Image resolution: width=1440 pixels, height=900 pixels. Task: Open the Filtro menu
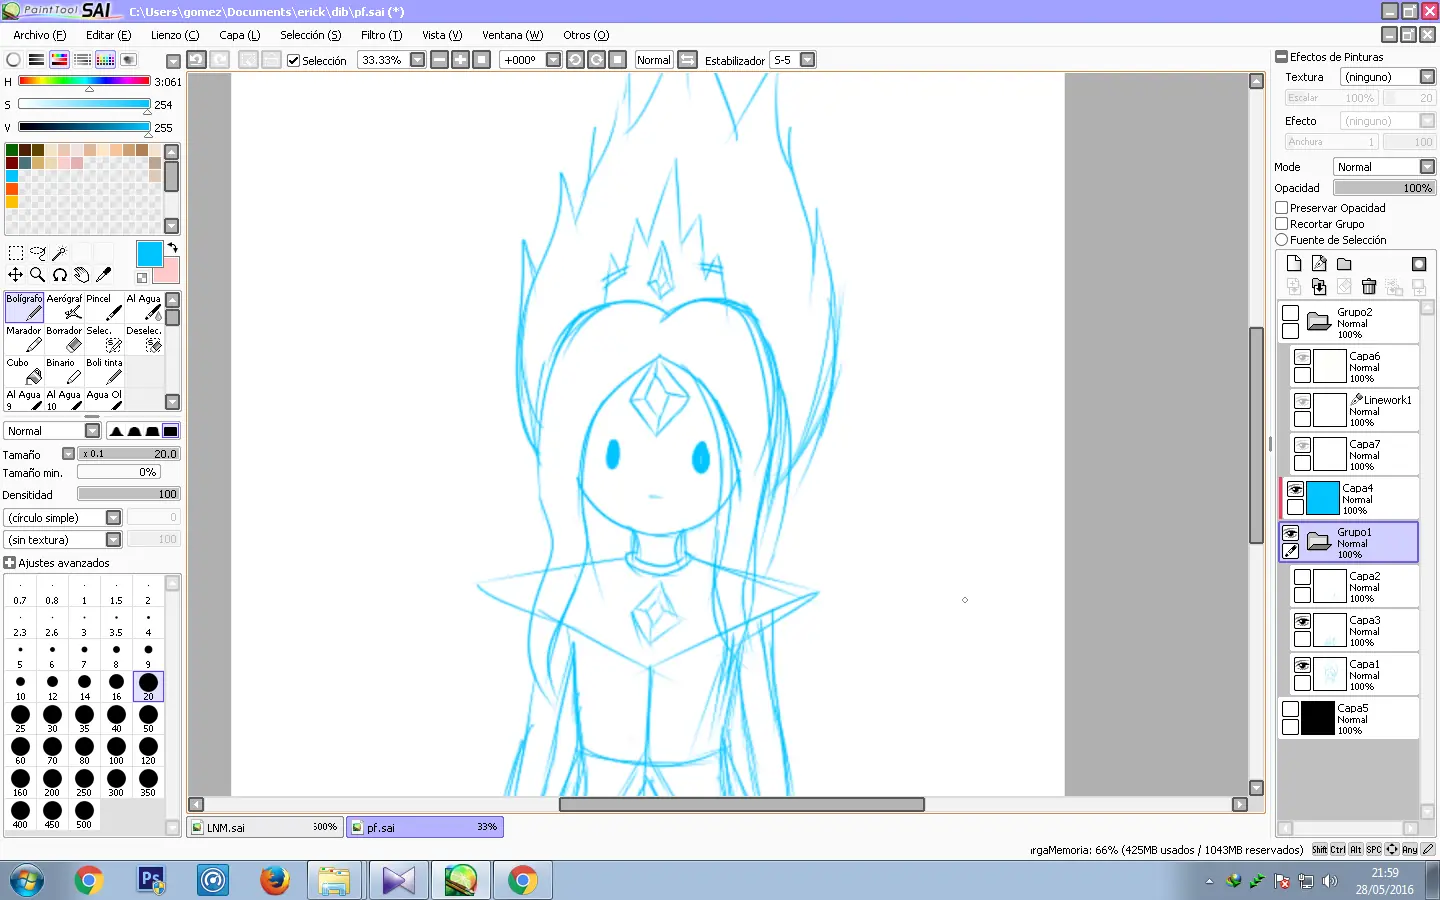click(x=381, y=35)
